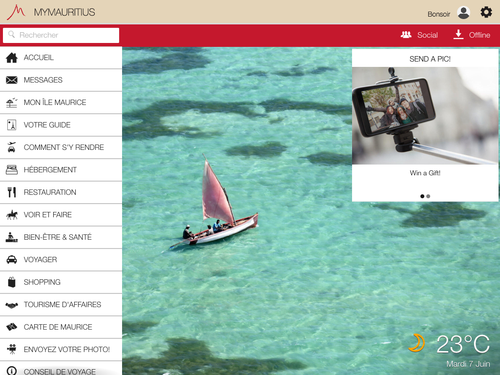Click in the Rechercher search field
The width and height of the screenshot is (500, 375).
pos(61,35)
